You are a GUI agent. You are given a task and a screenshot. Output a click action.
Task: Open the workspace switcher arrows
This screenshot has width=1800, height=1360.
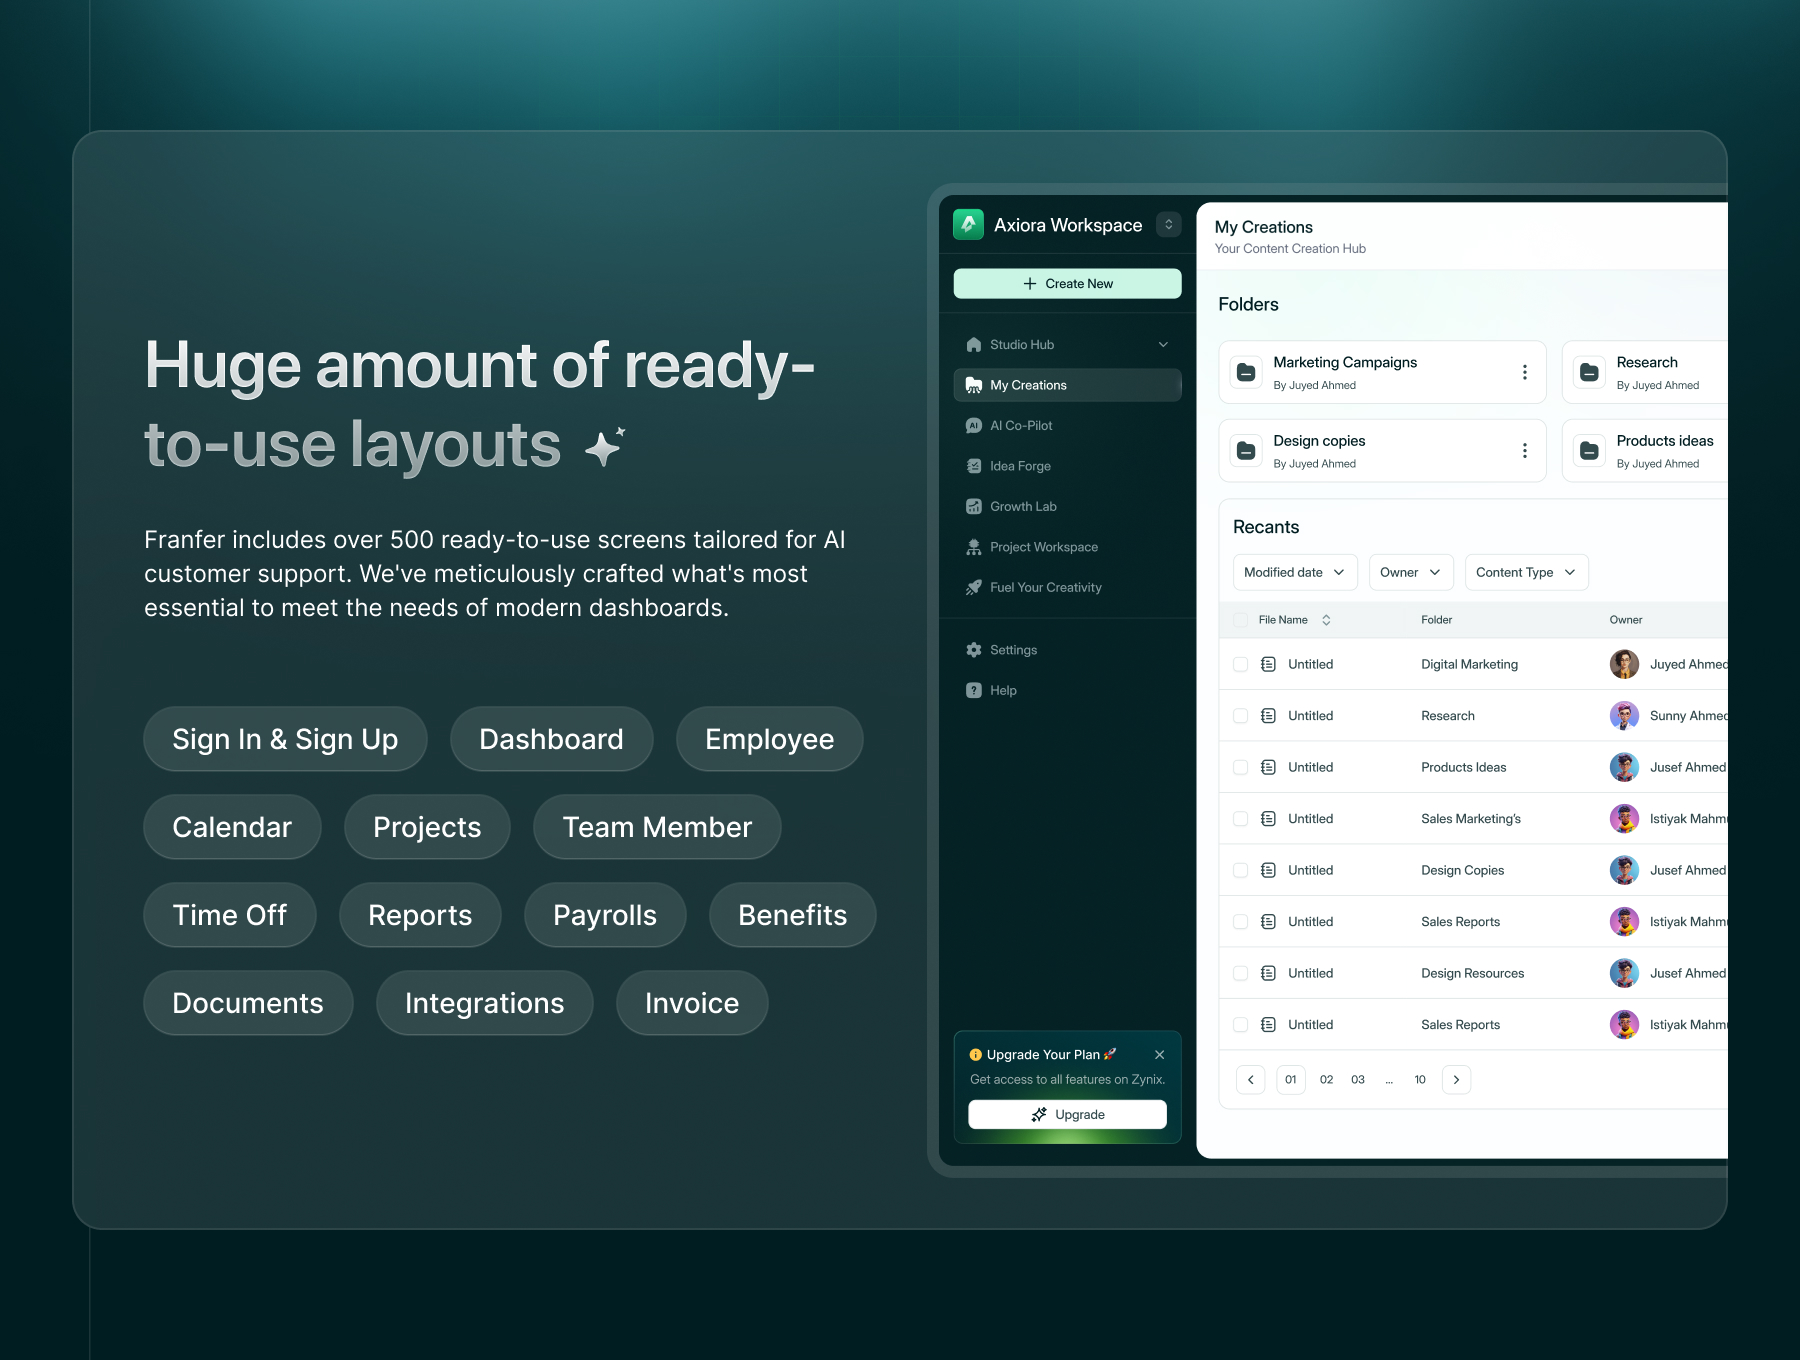1168,225
